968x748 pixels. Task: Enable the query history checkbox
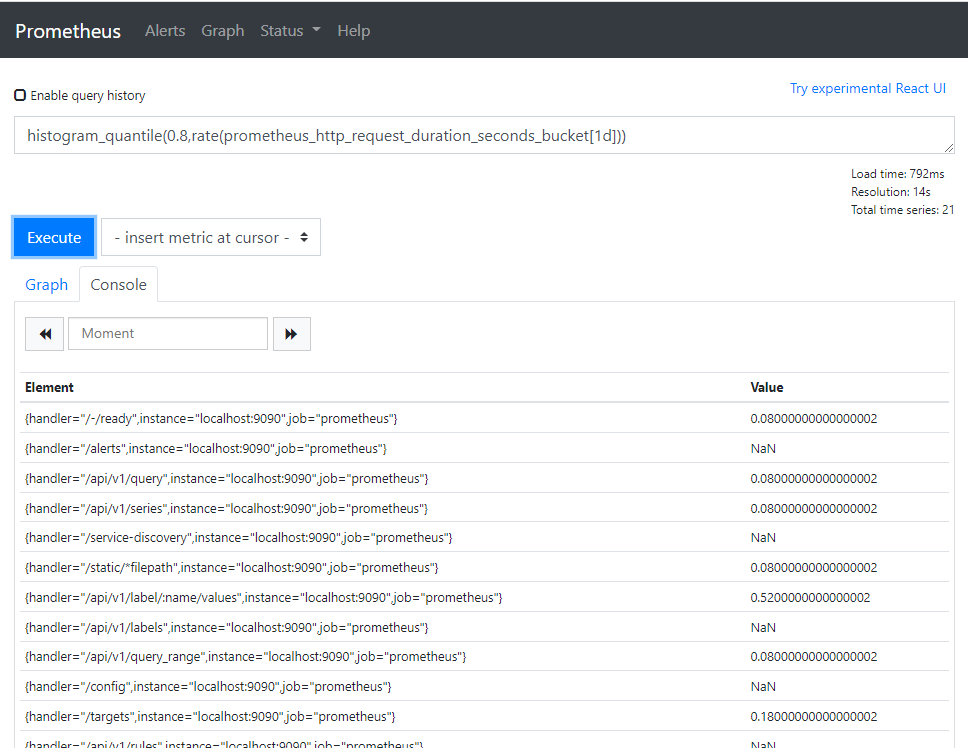[x=20, y=96]
